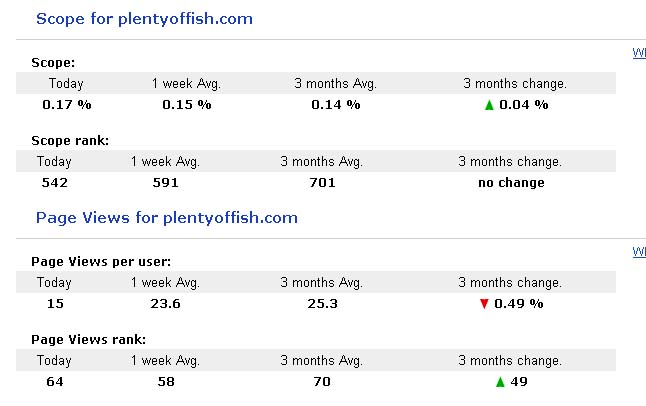Select the Scope today value 0.17 %
Image resolution: width=646 pixels, height=406 pixels.
[66, 104]
